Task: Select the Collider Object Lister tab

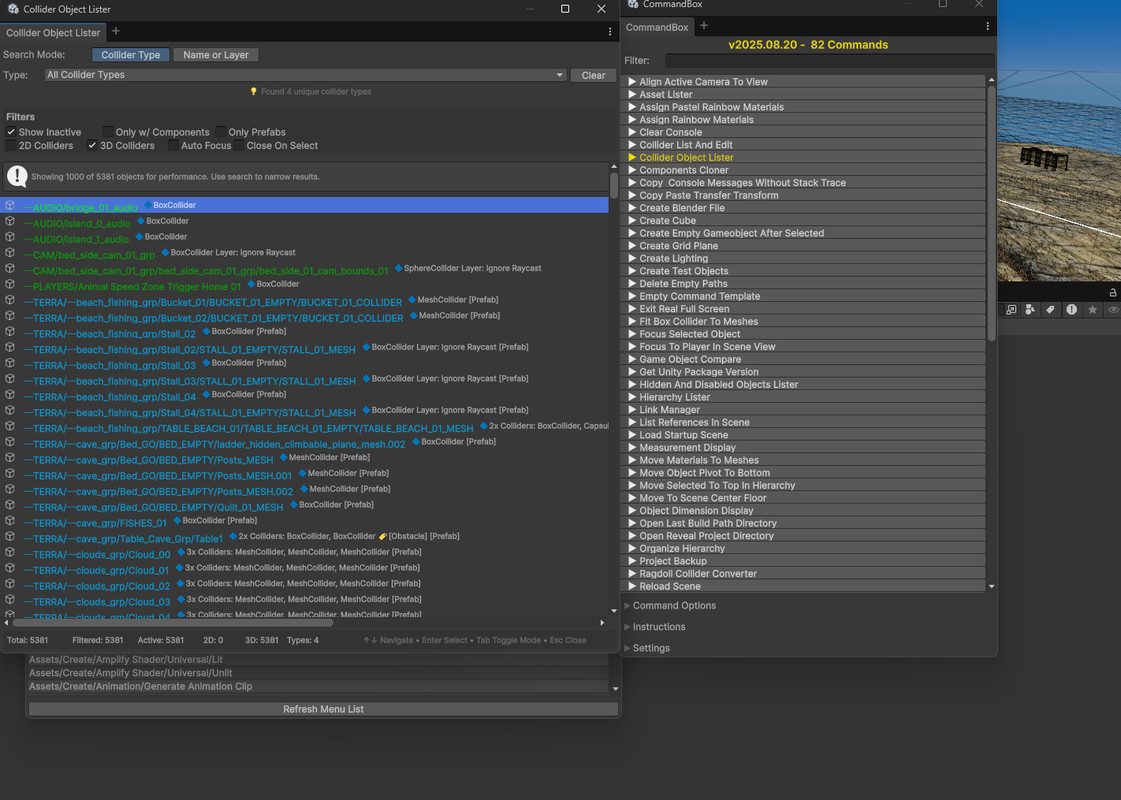Action: coord(53,33)
